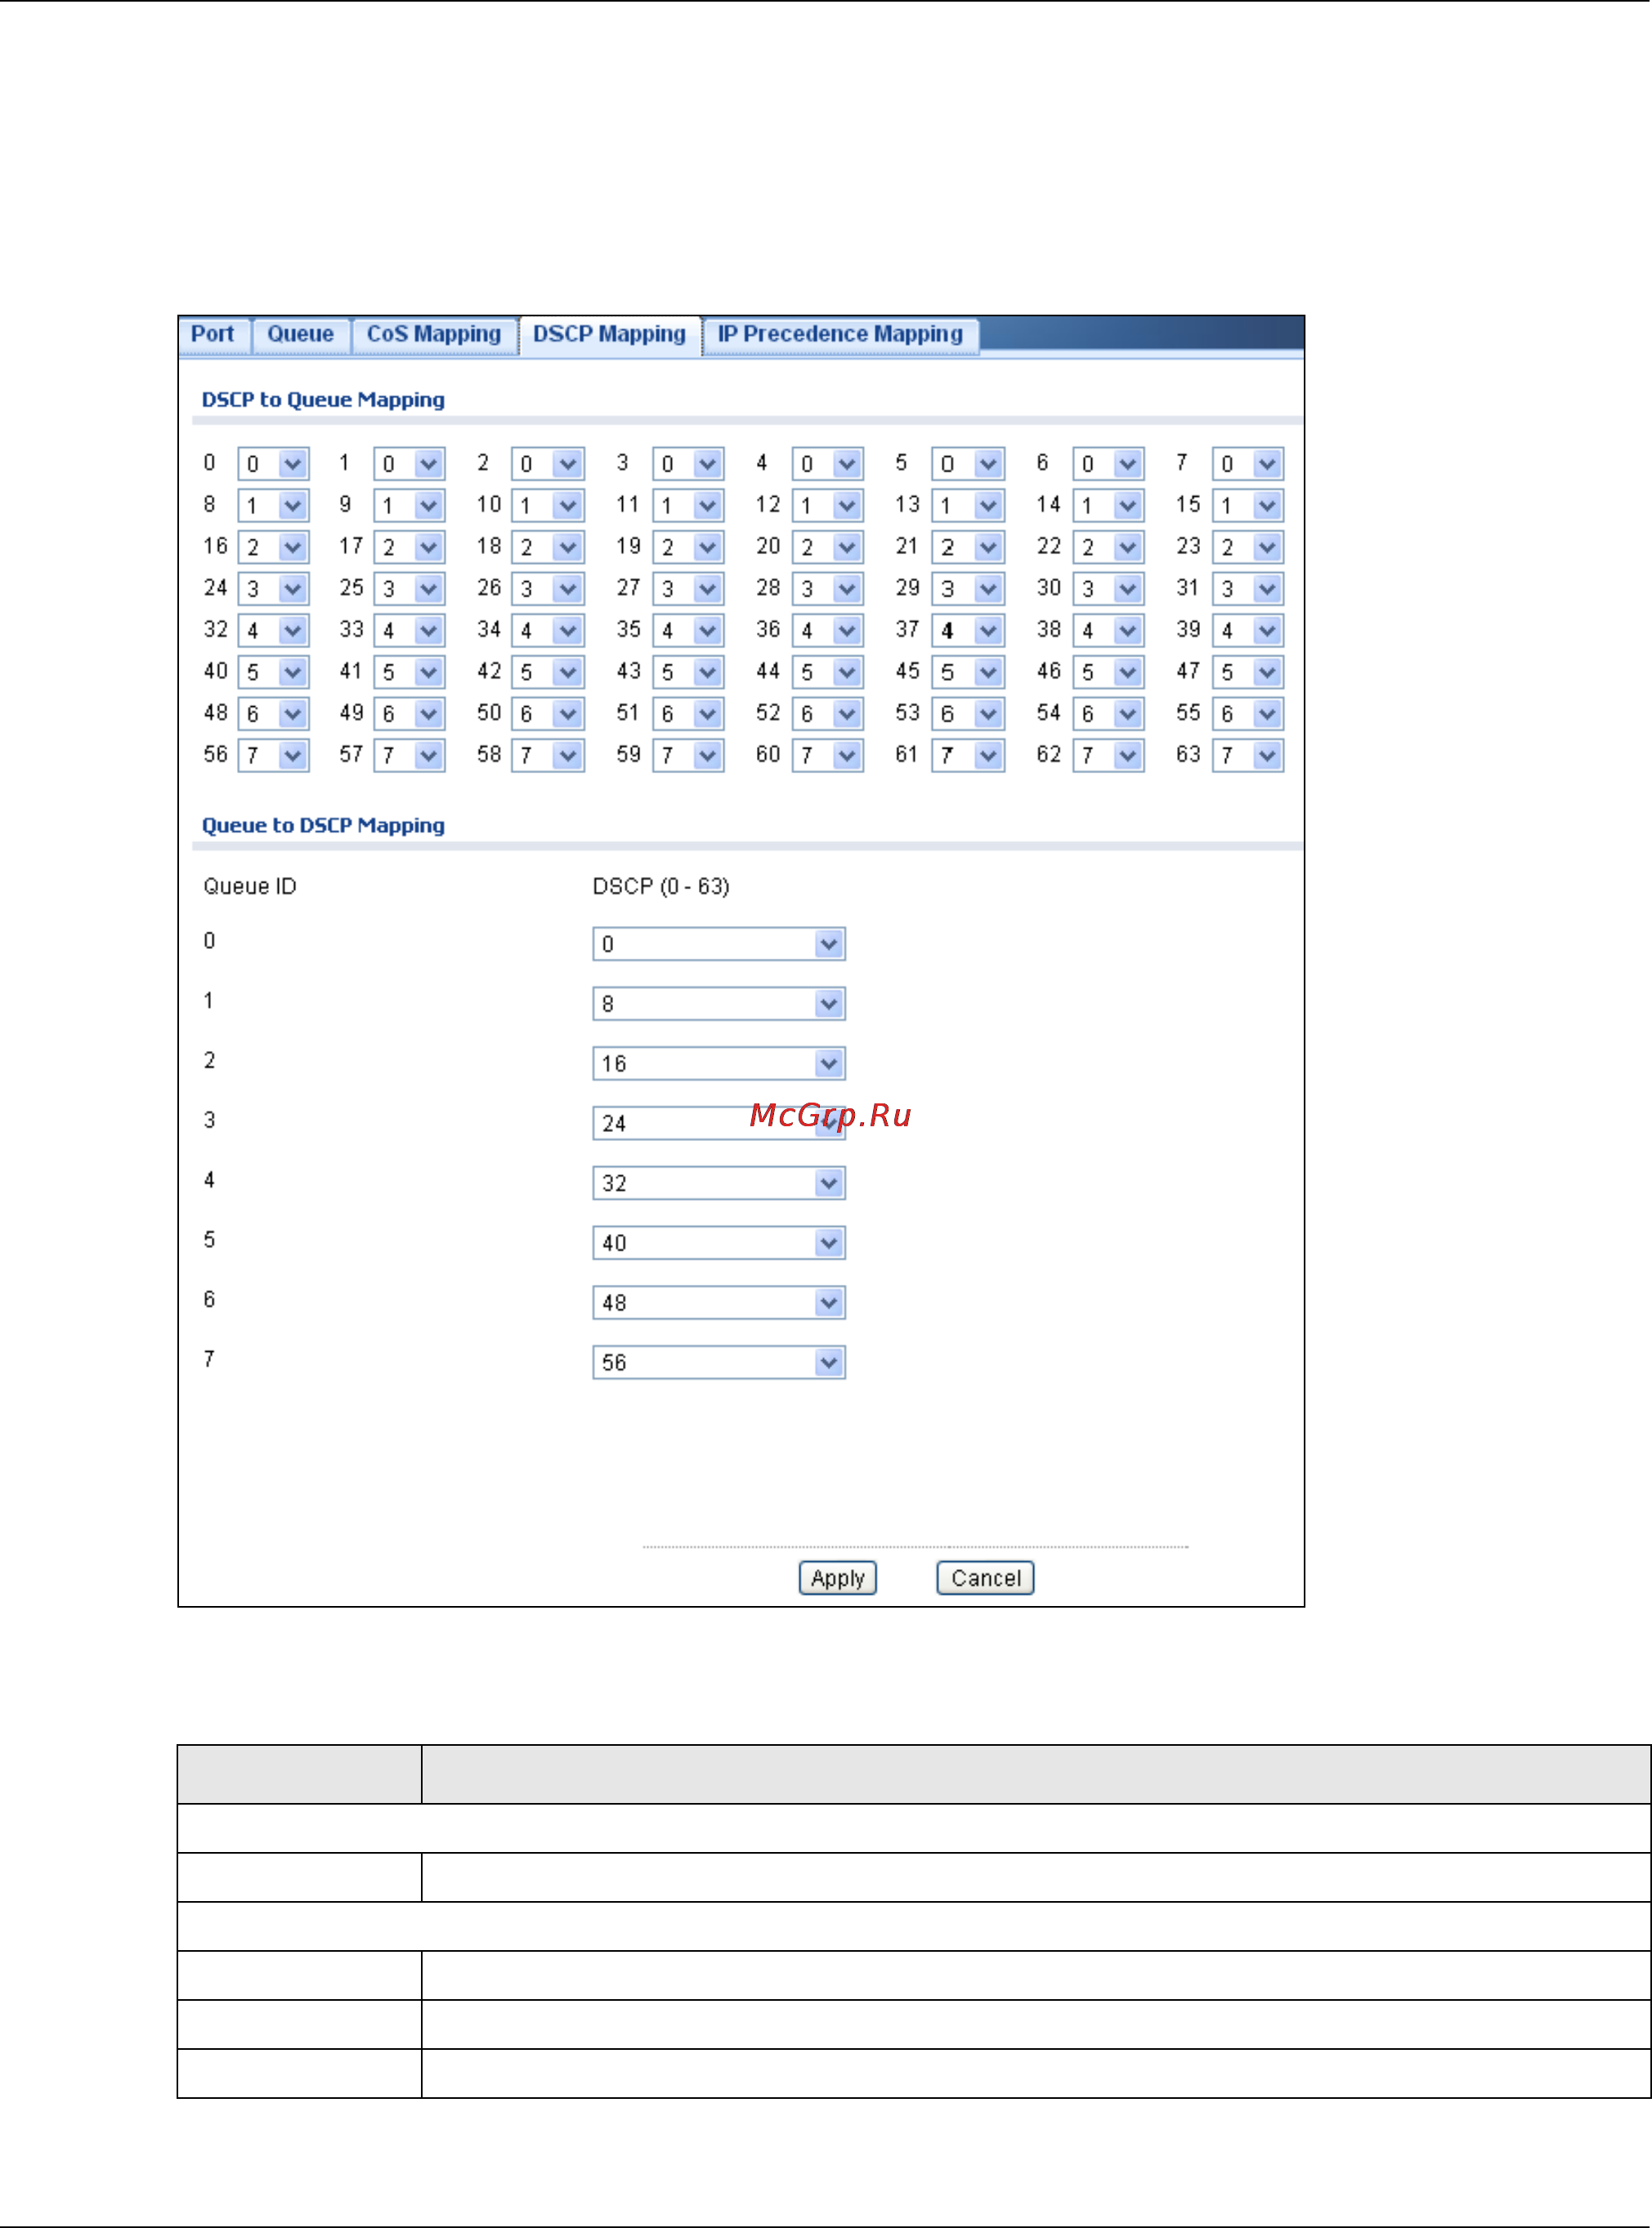
Task: Expand queue dropdown for DSCP 59
Action: tap(688, 756)
